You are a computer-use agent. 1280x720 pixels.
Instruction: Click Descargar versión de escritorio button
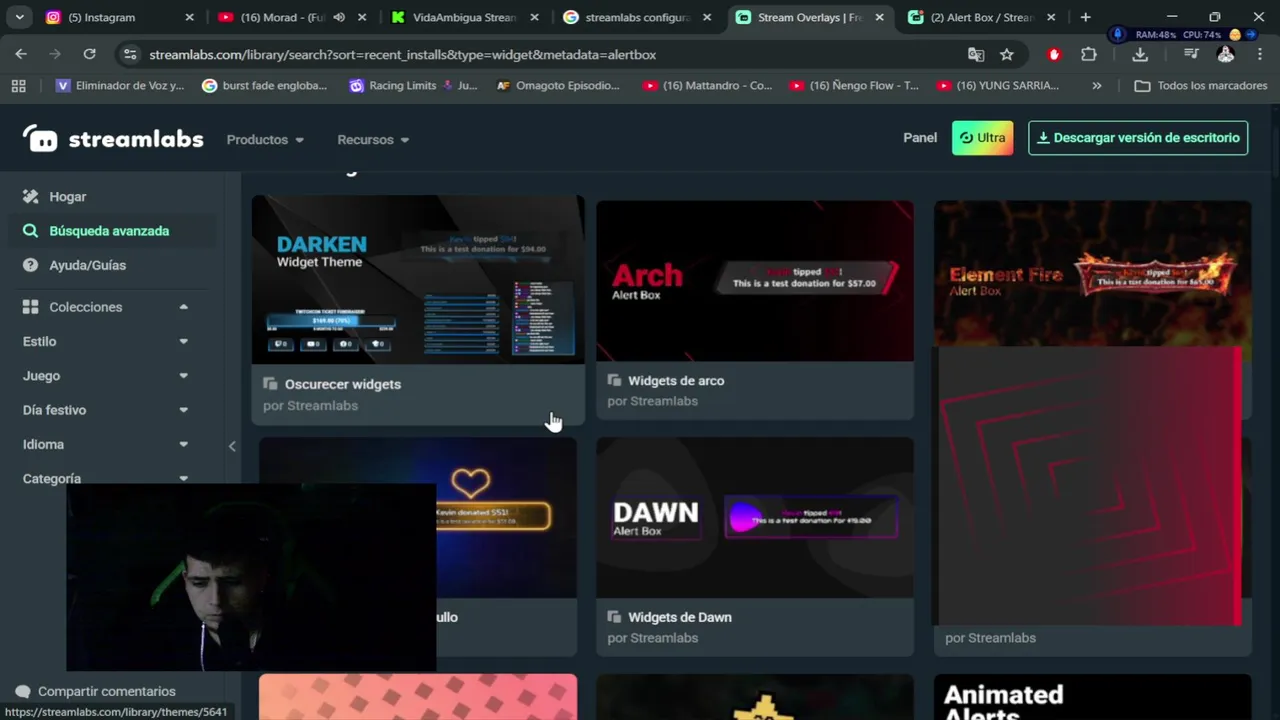tap(1138, 138)
